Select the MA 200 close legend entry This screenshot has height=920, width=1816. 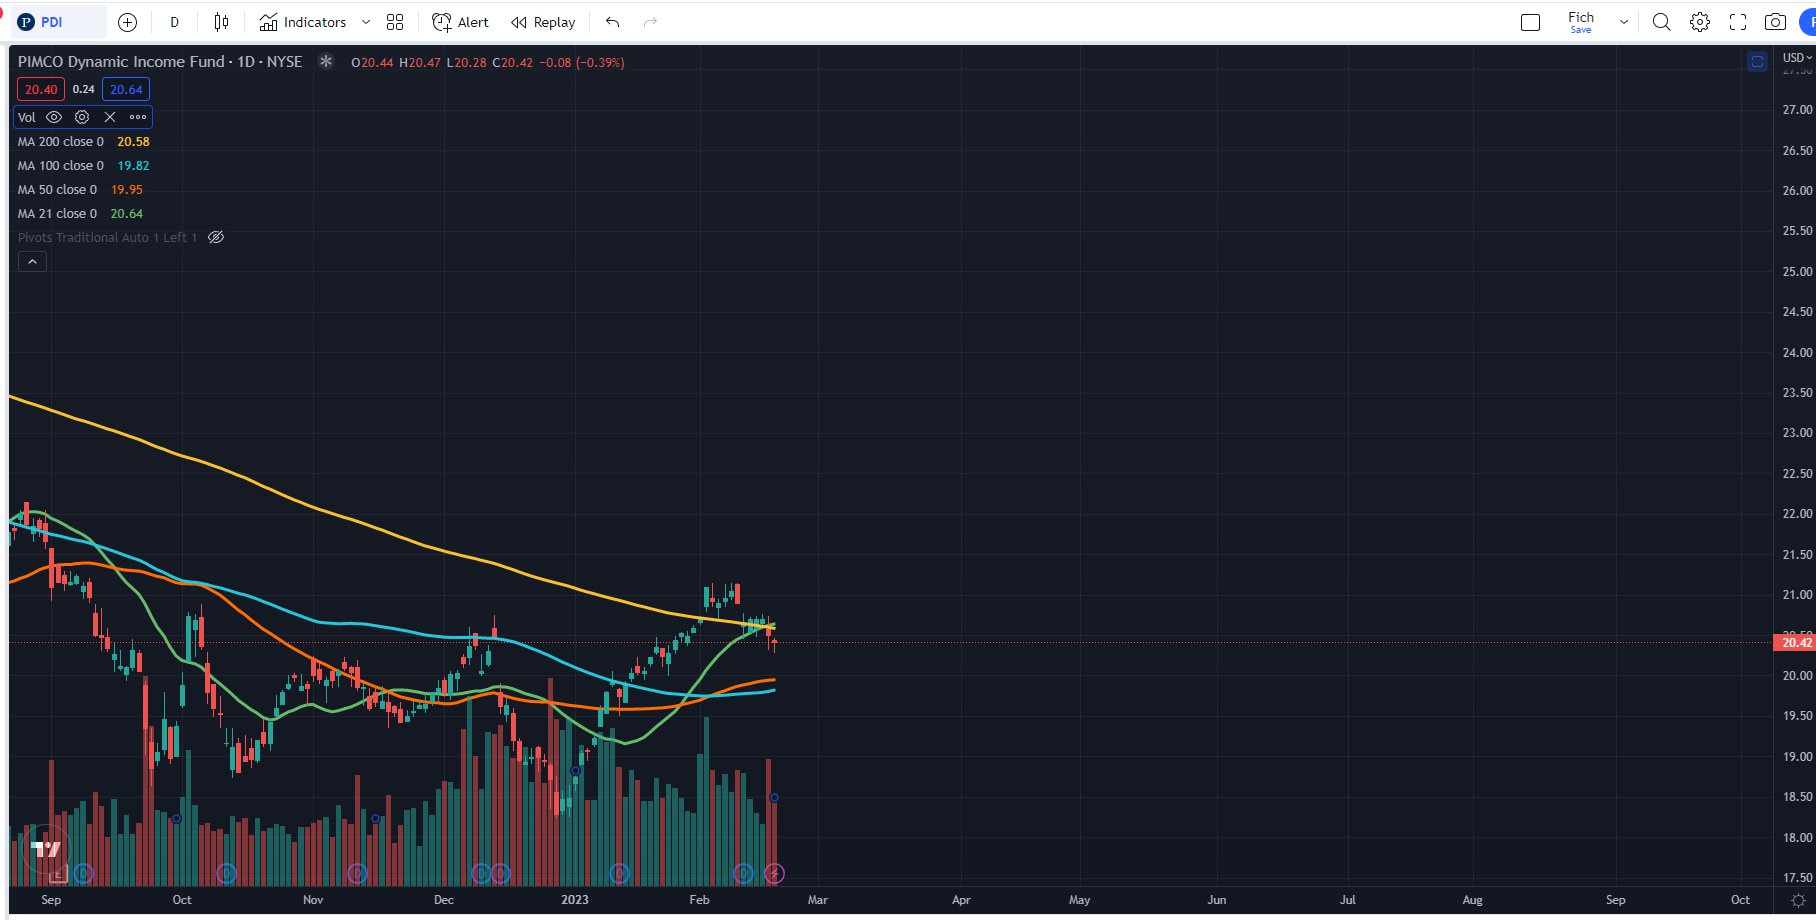[60, 142]
